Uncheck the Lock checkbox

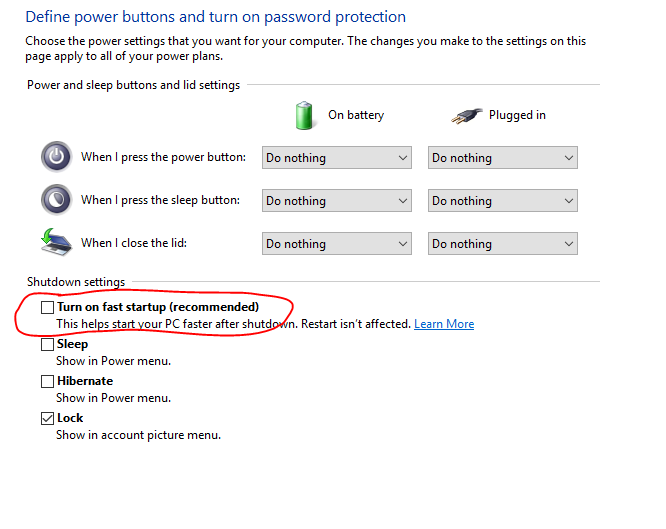47,418
